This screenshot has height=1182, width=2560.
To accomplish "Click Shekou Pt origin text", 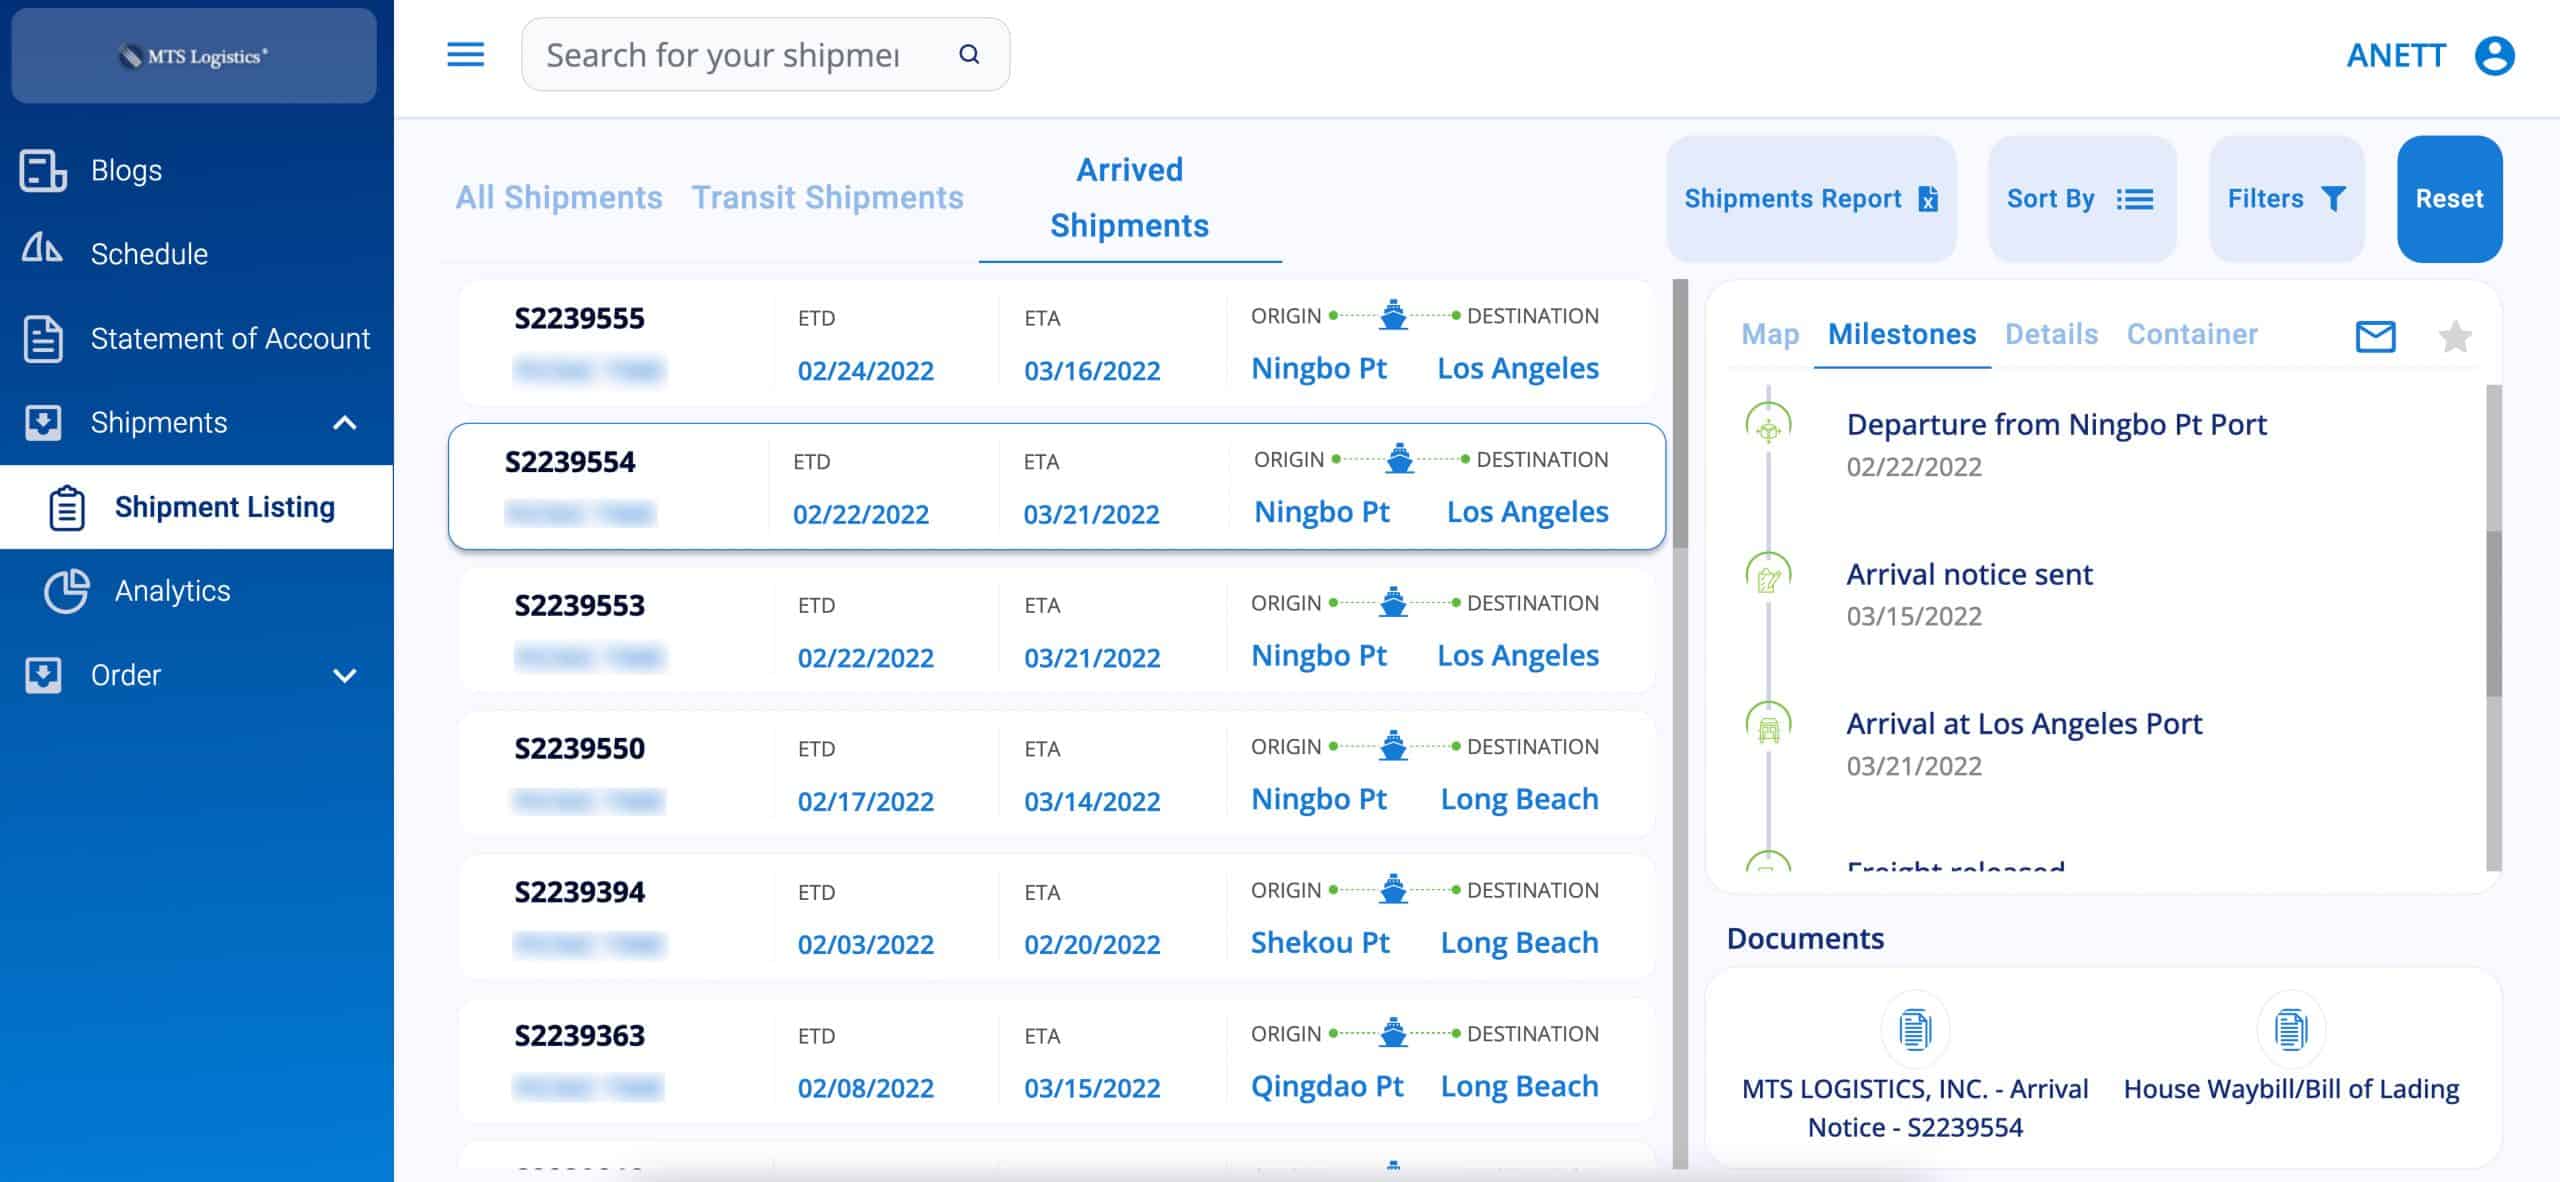I will click(1320, 943).
